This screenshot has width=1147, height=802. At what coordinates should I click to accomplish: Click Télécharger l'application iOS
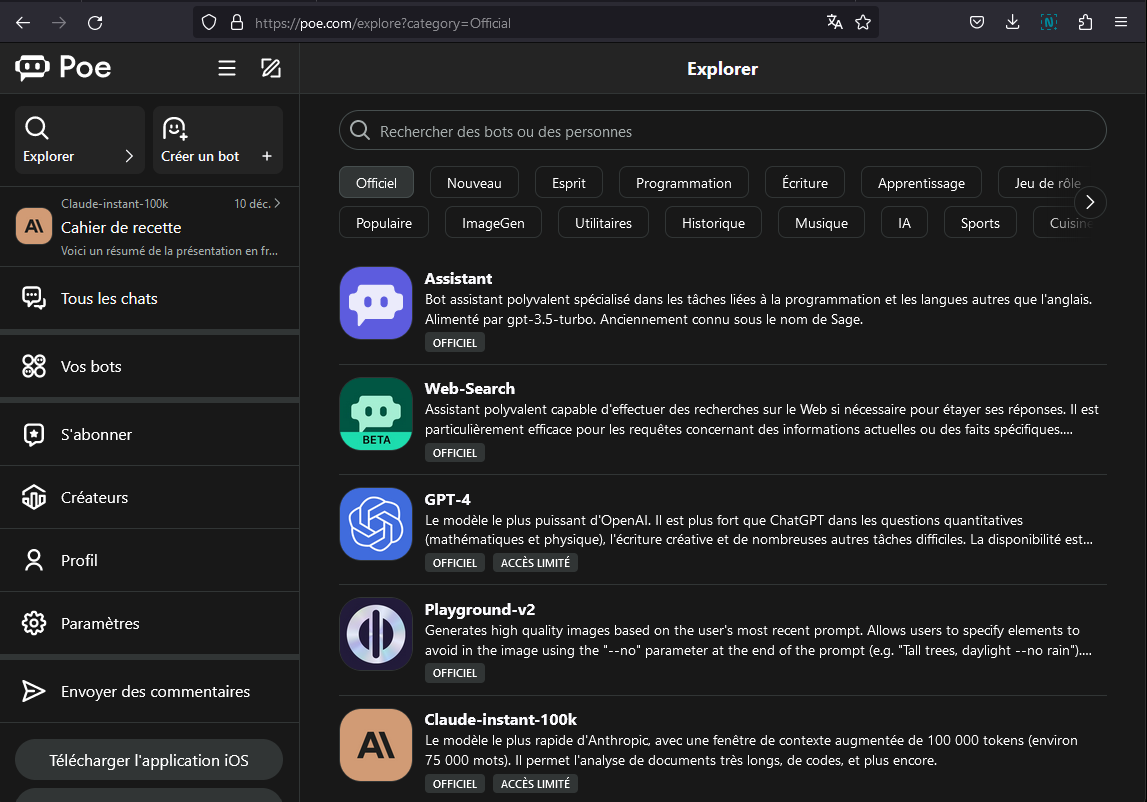point(149,760)
